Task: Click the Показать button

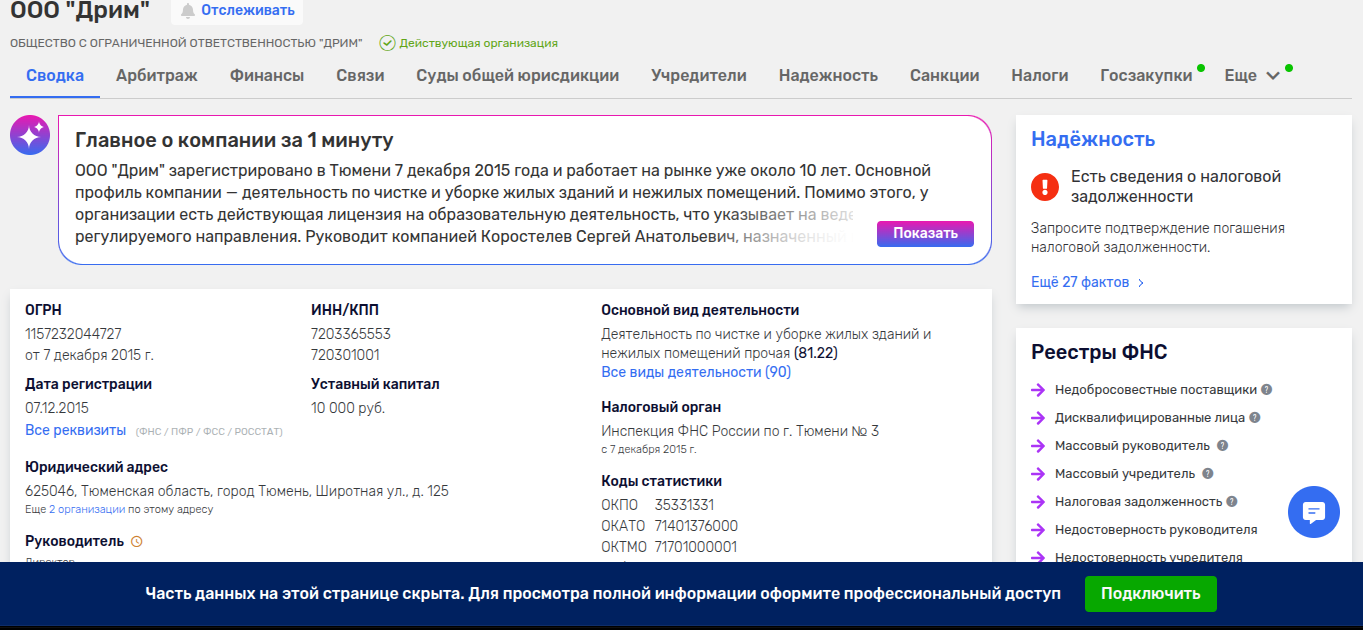Action: tap(925, 234)
